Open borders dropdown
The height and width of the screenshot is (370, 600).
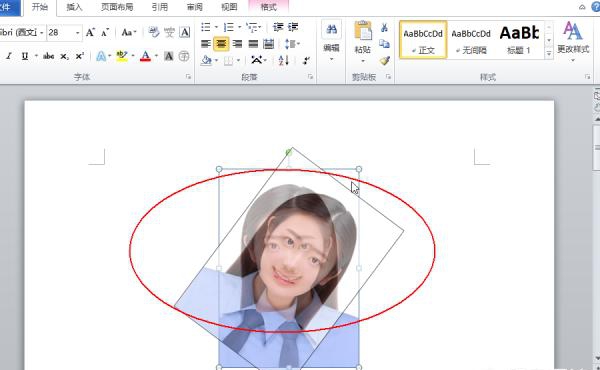point(232,60)
